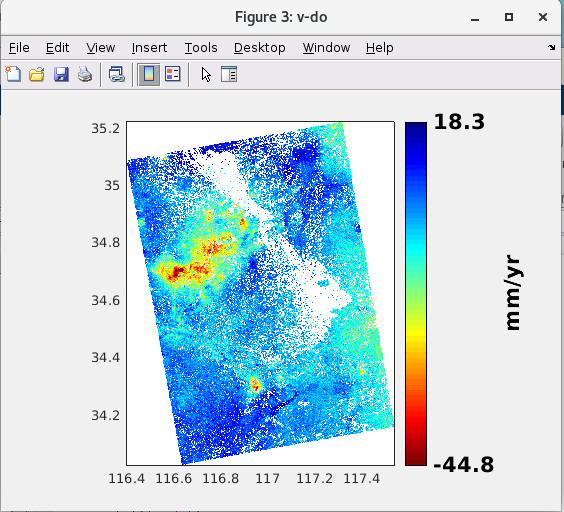
Task: Close the Figure 3 window
Action: (x=543, y=17)
